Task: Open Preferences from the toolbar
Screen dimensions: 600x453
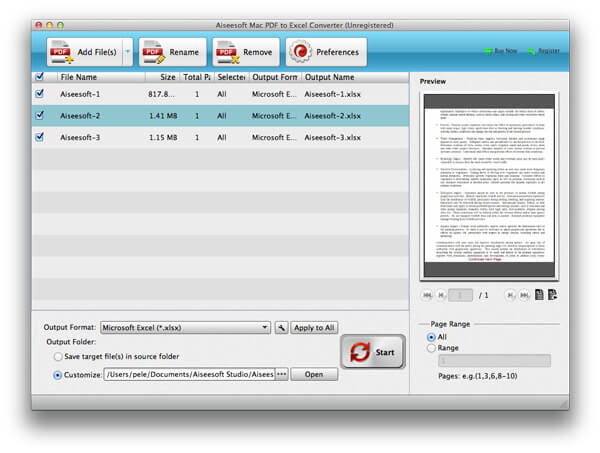Action: tap(326, 52)
